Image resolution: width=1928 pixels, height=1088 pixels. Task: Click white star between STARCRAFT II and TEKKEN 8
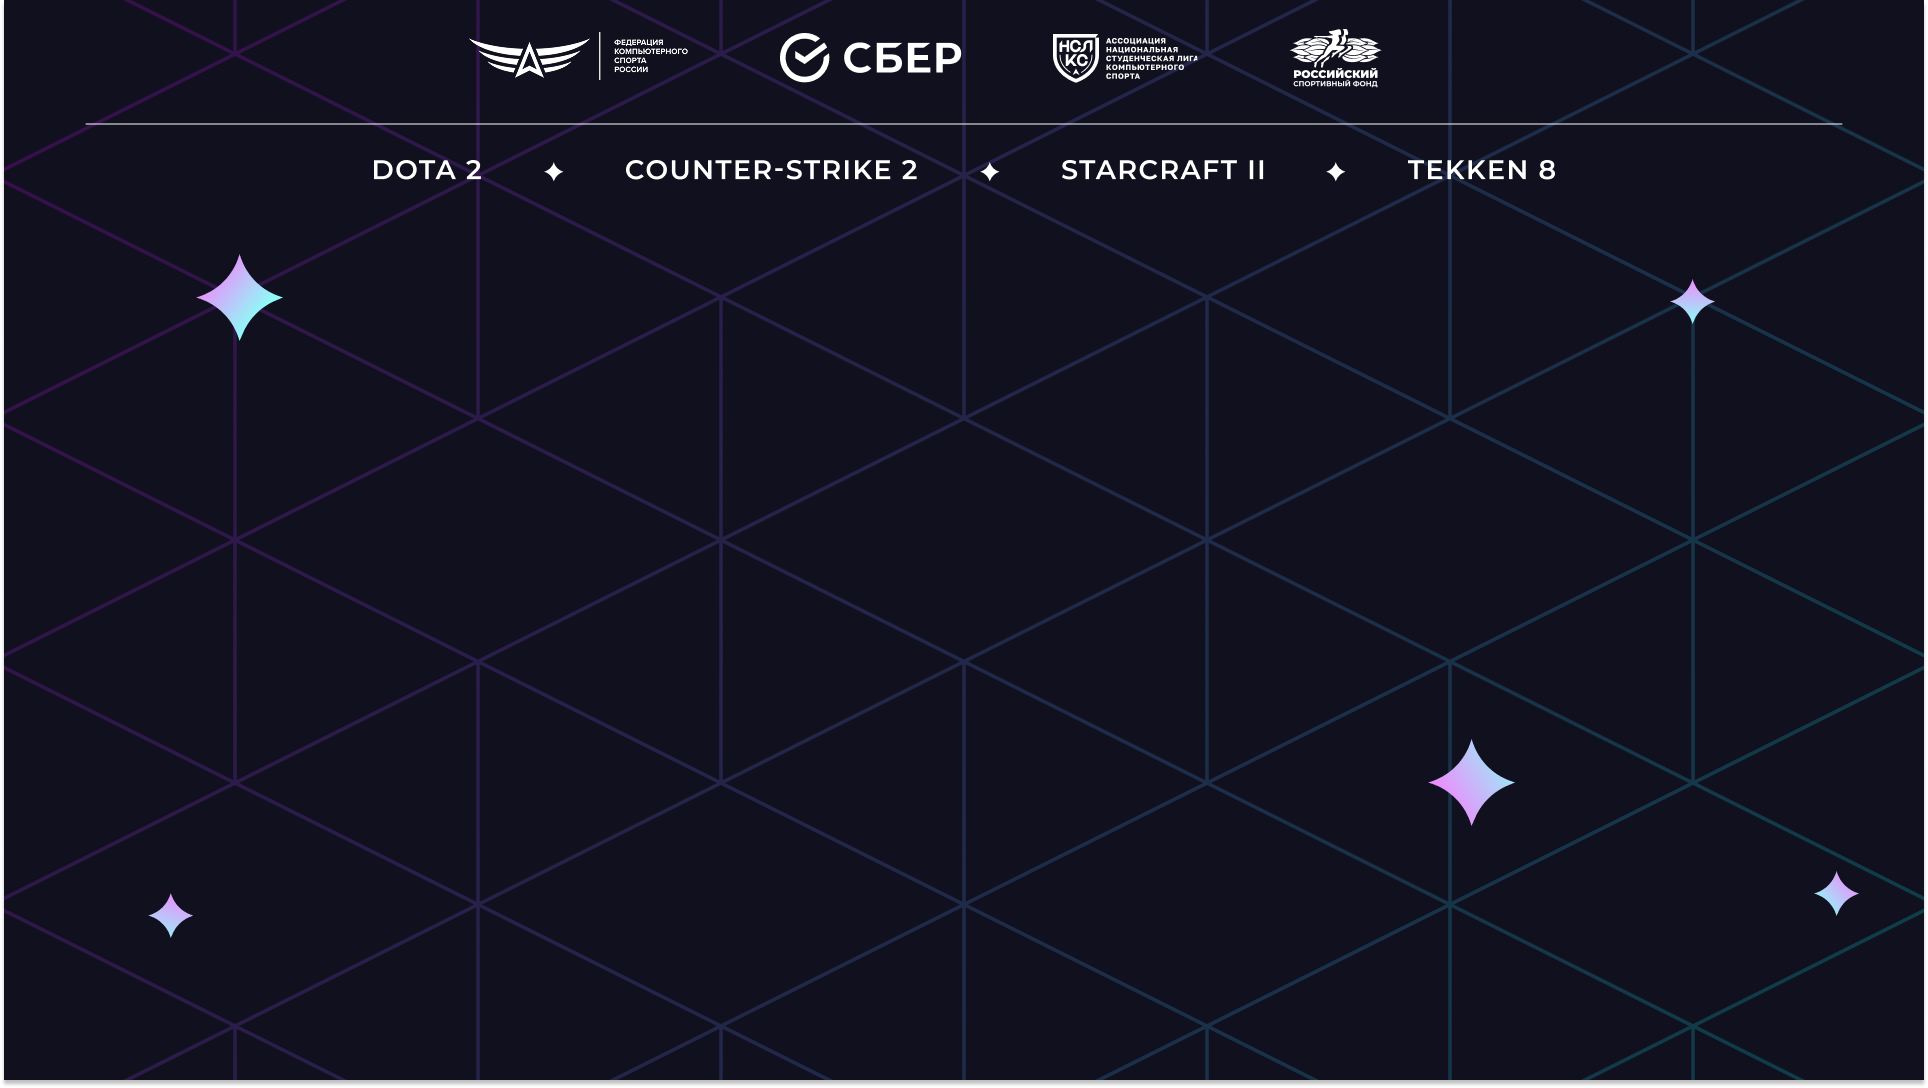(x=1336, y=172)
